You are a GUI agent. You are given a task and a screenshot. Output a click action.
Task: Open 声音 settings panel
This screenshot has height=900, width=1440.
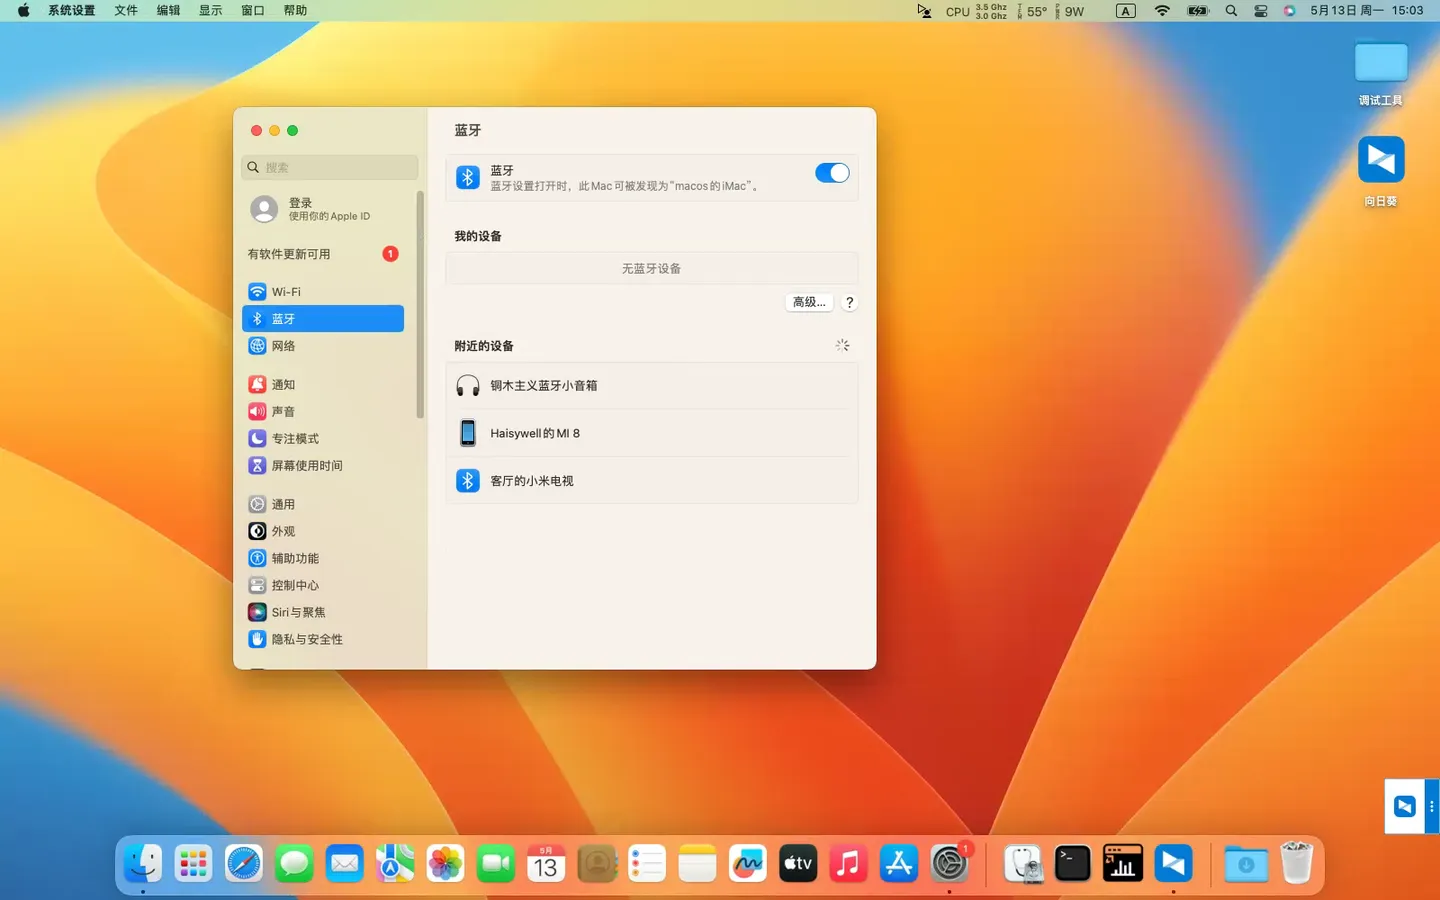[283, 411]
